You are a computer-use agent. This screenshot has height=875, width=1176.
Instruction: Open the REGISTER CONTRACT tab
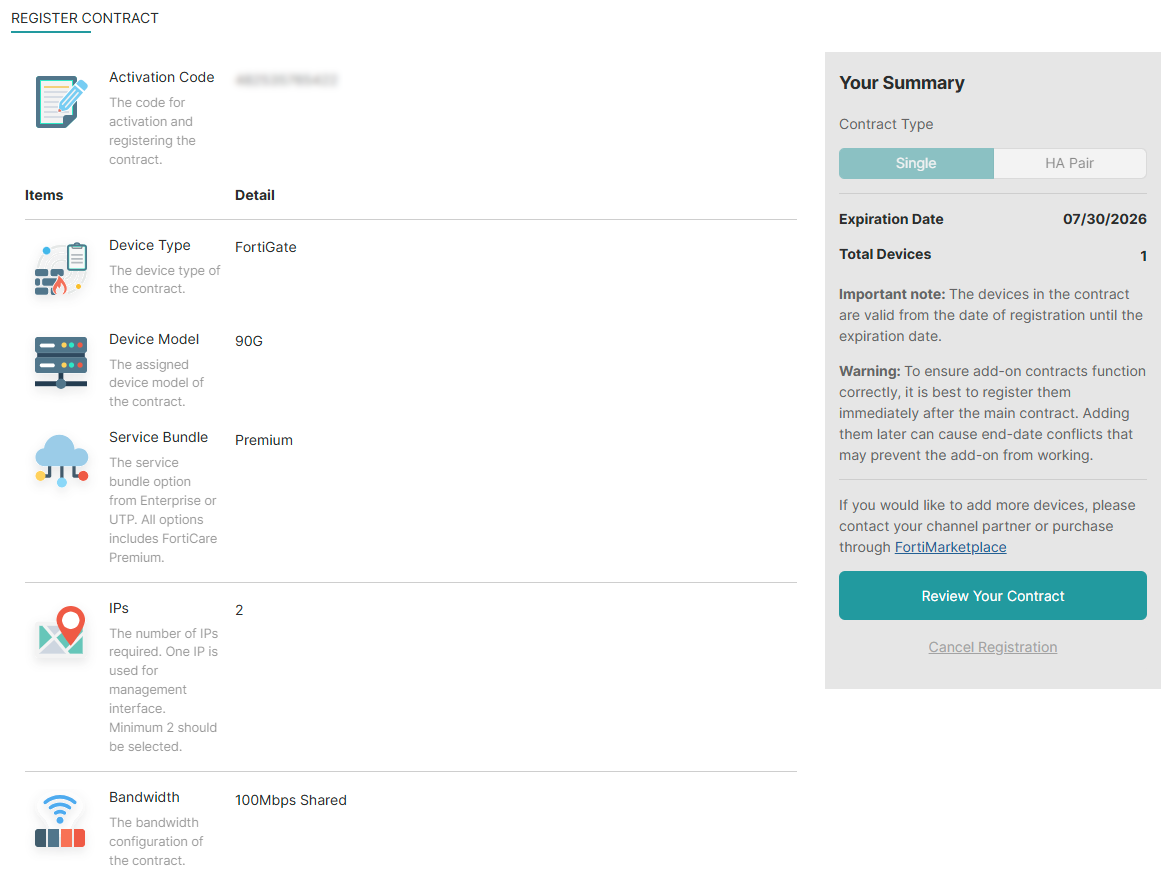click(85, 18)
